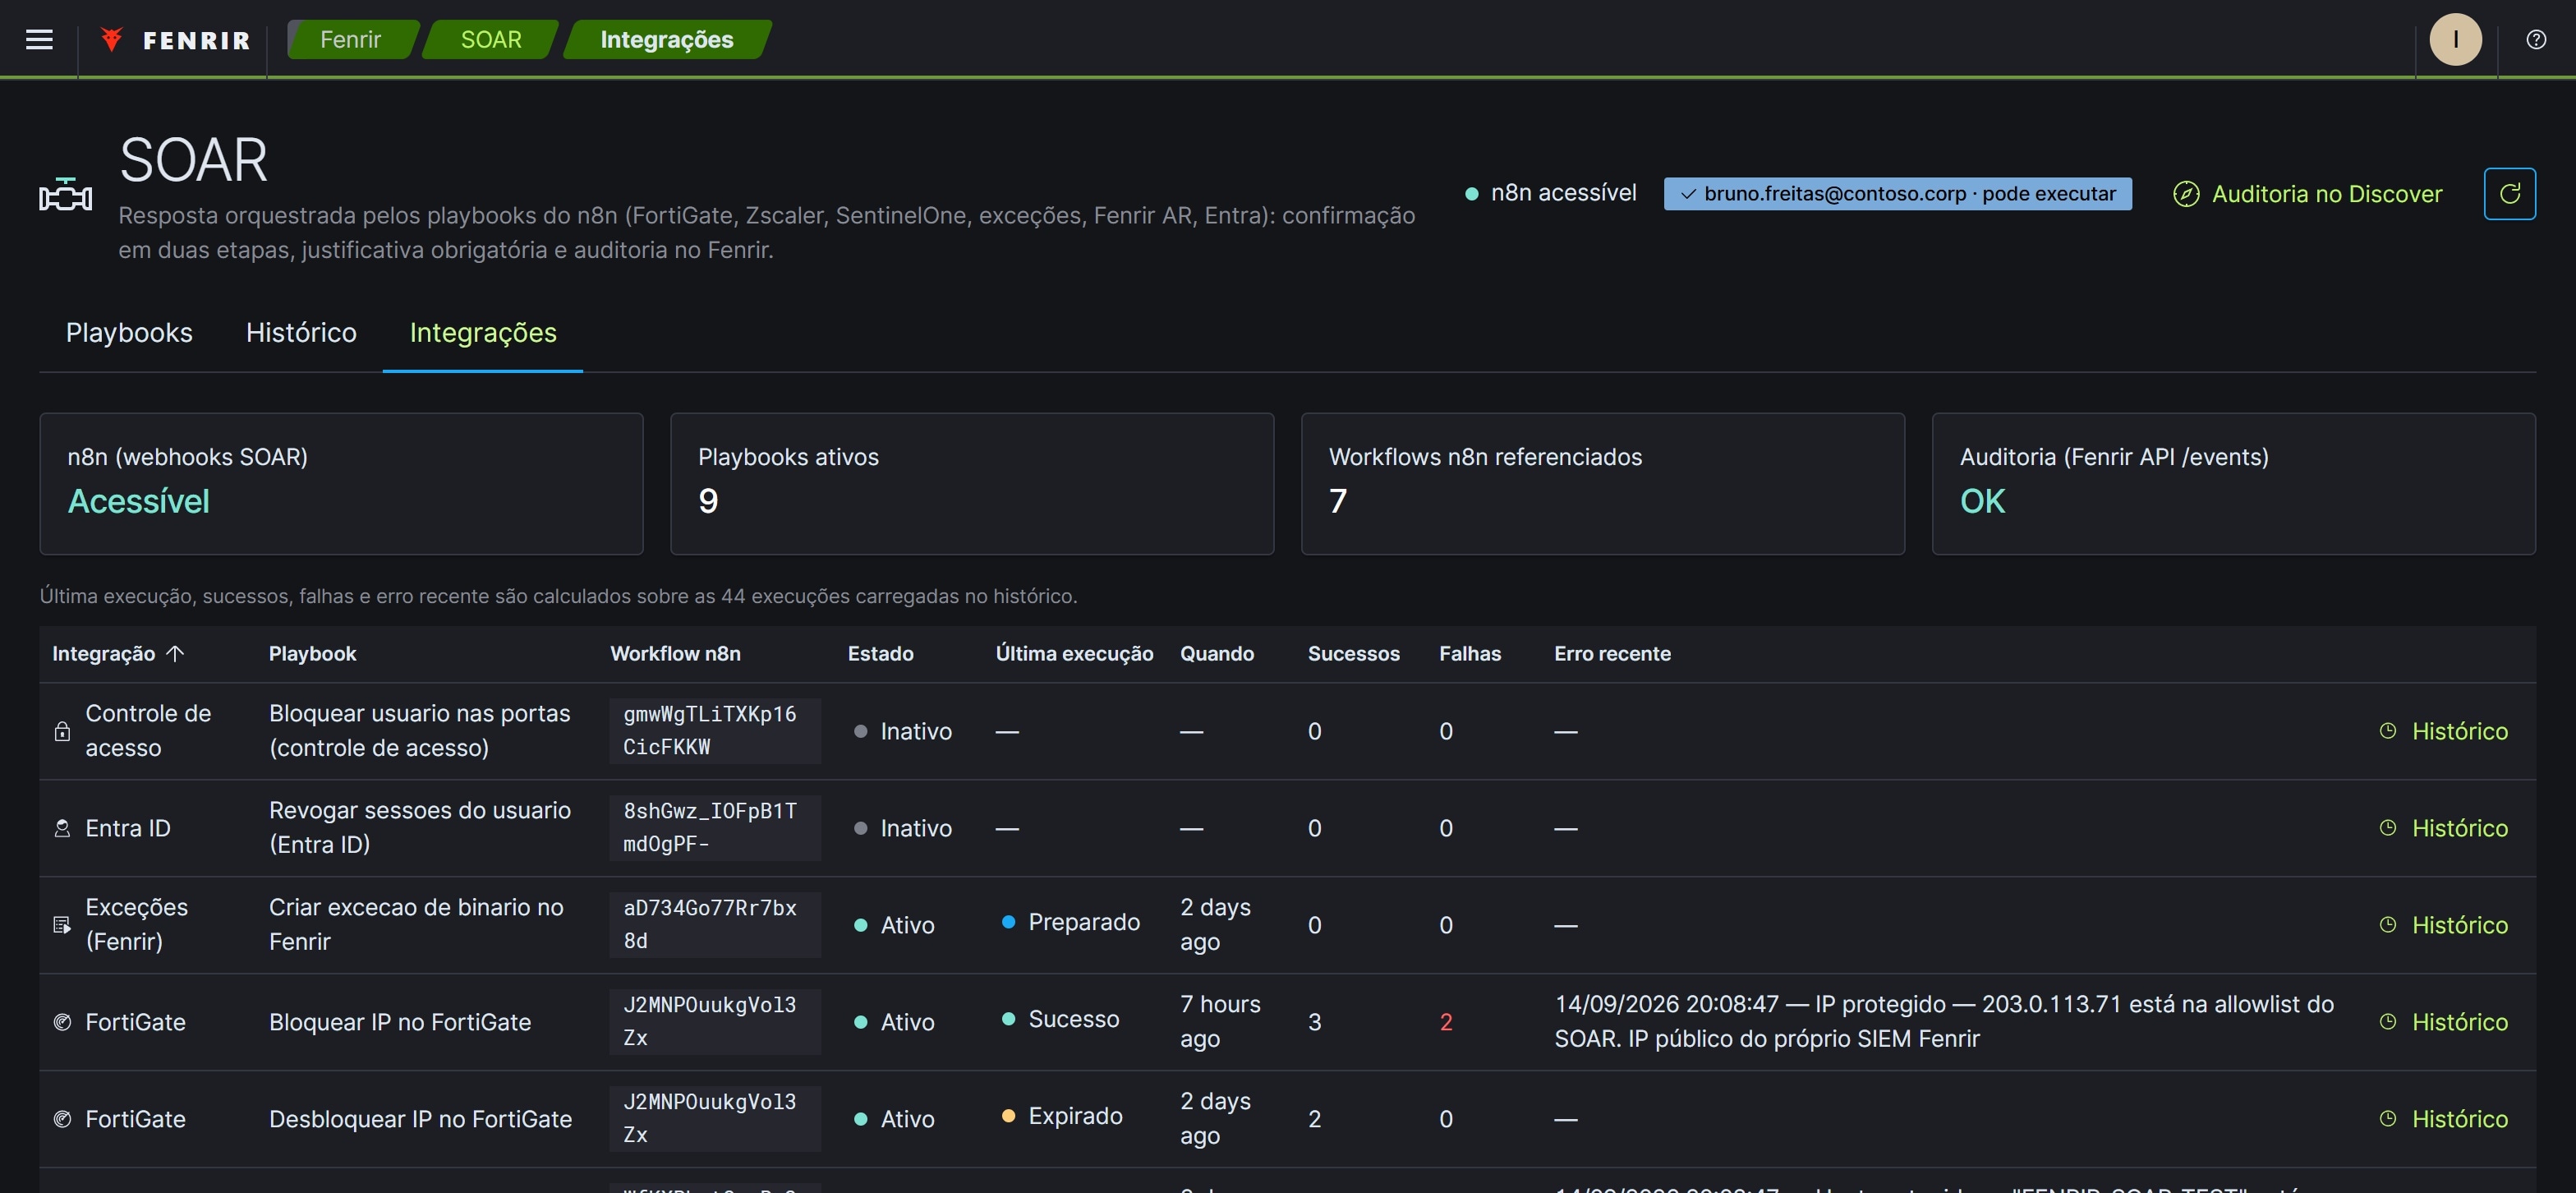
Task: Select the Integrações breadcrumb
Action: [667, 40]
